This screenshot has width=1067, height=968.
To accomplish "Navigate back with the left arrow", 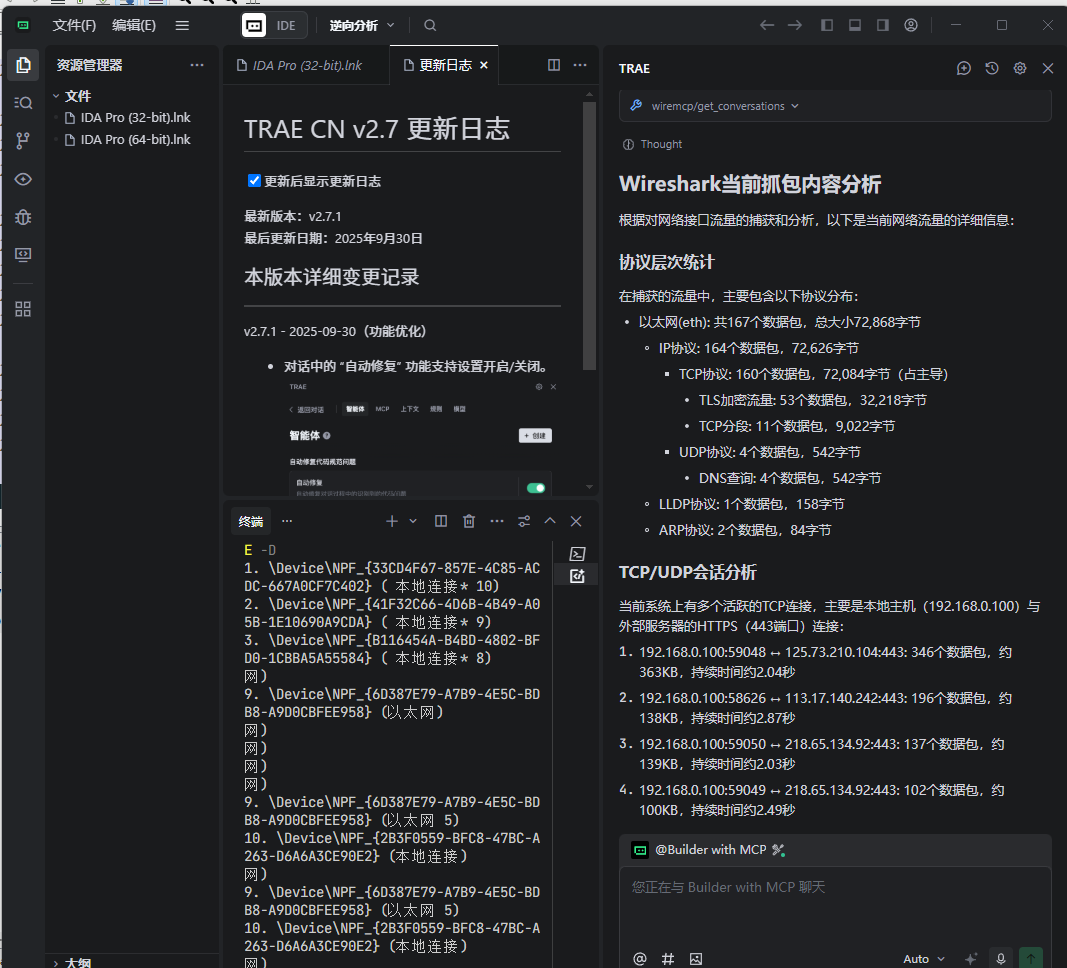I will pos(767,25).
